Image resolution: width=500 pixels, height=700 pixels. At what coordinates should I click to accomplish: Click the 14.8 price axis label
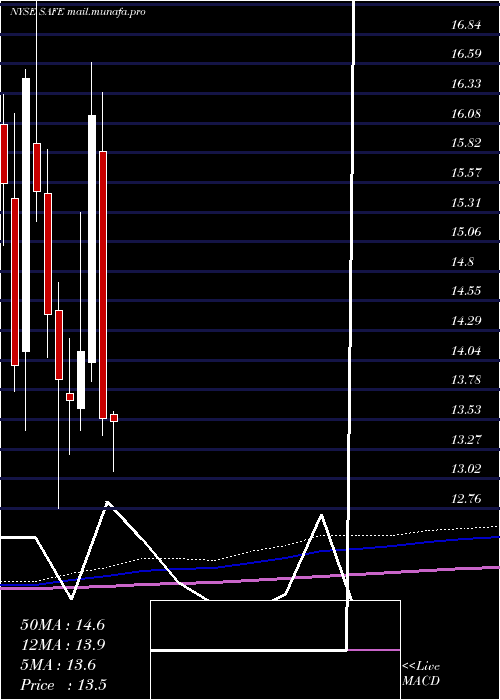(x=462, y=262)
